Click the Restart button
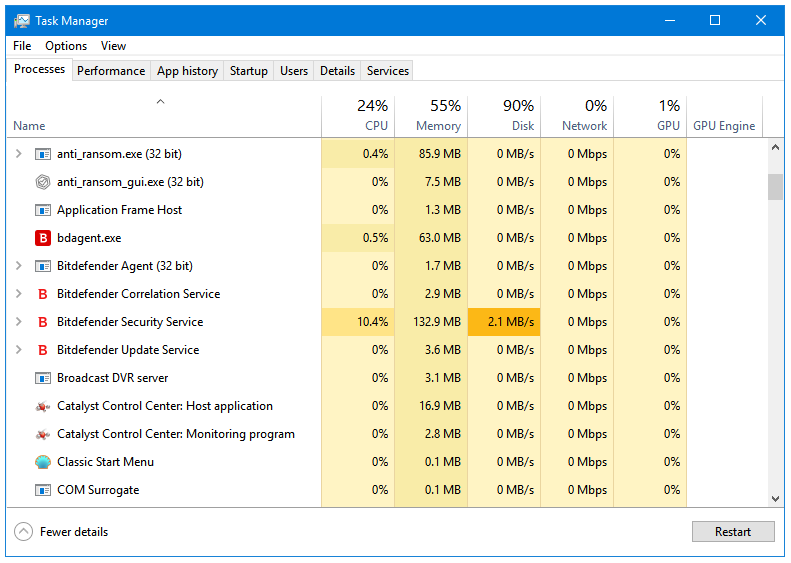This screenshot has width=791, height=563. pos(733,532)
